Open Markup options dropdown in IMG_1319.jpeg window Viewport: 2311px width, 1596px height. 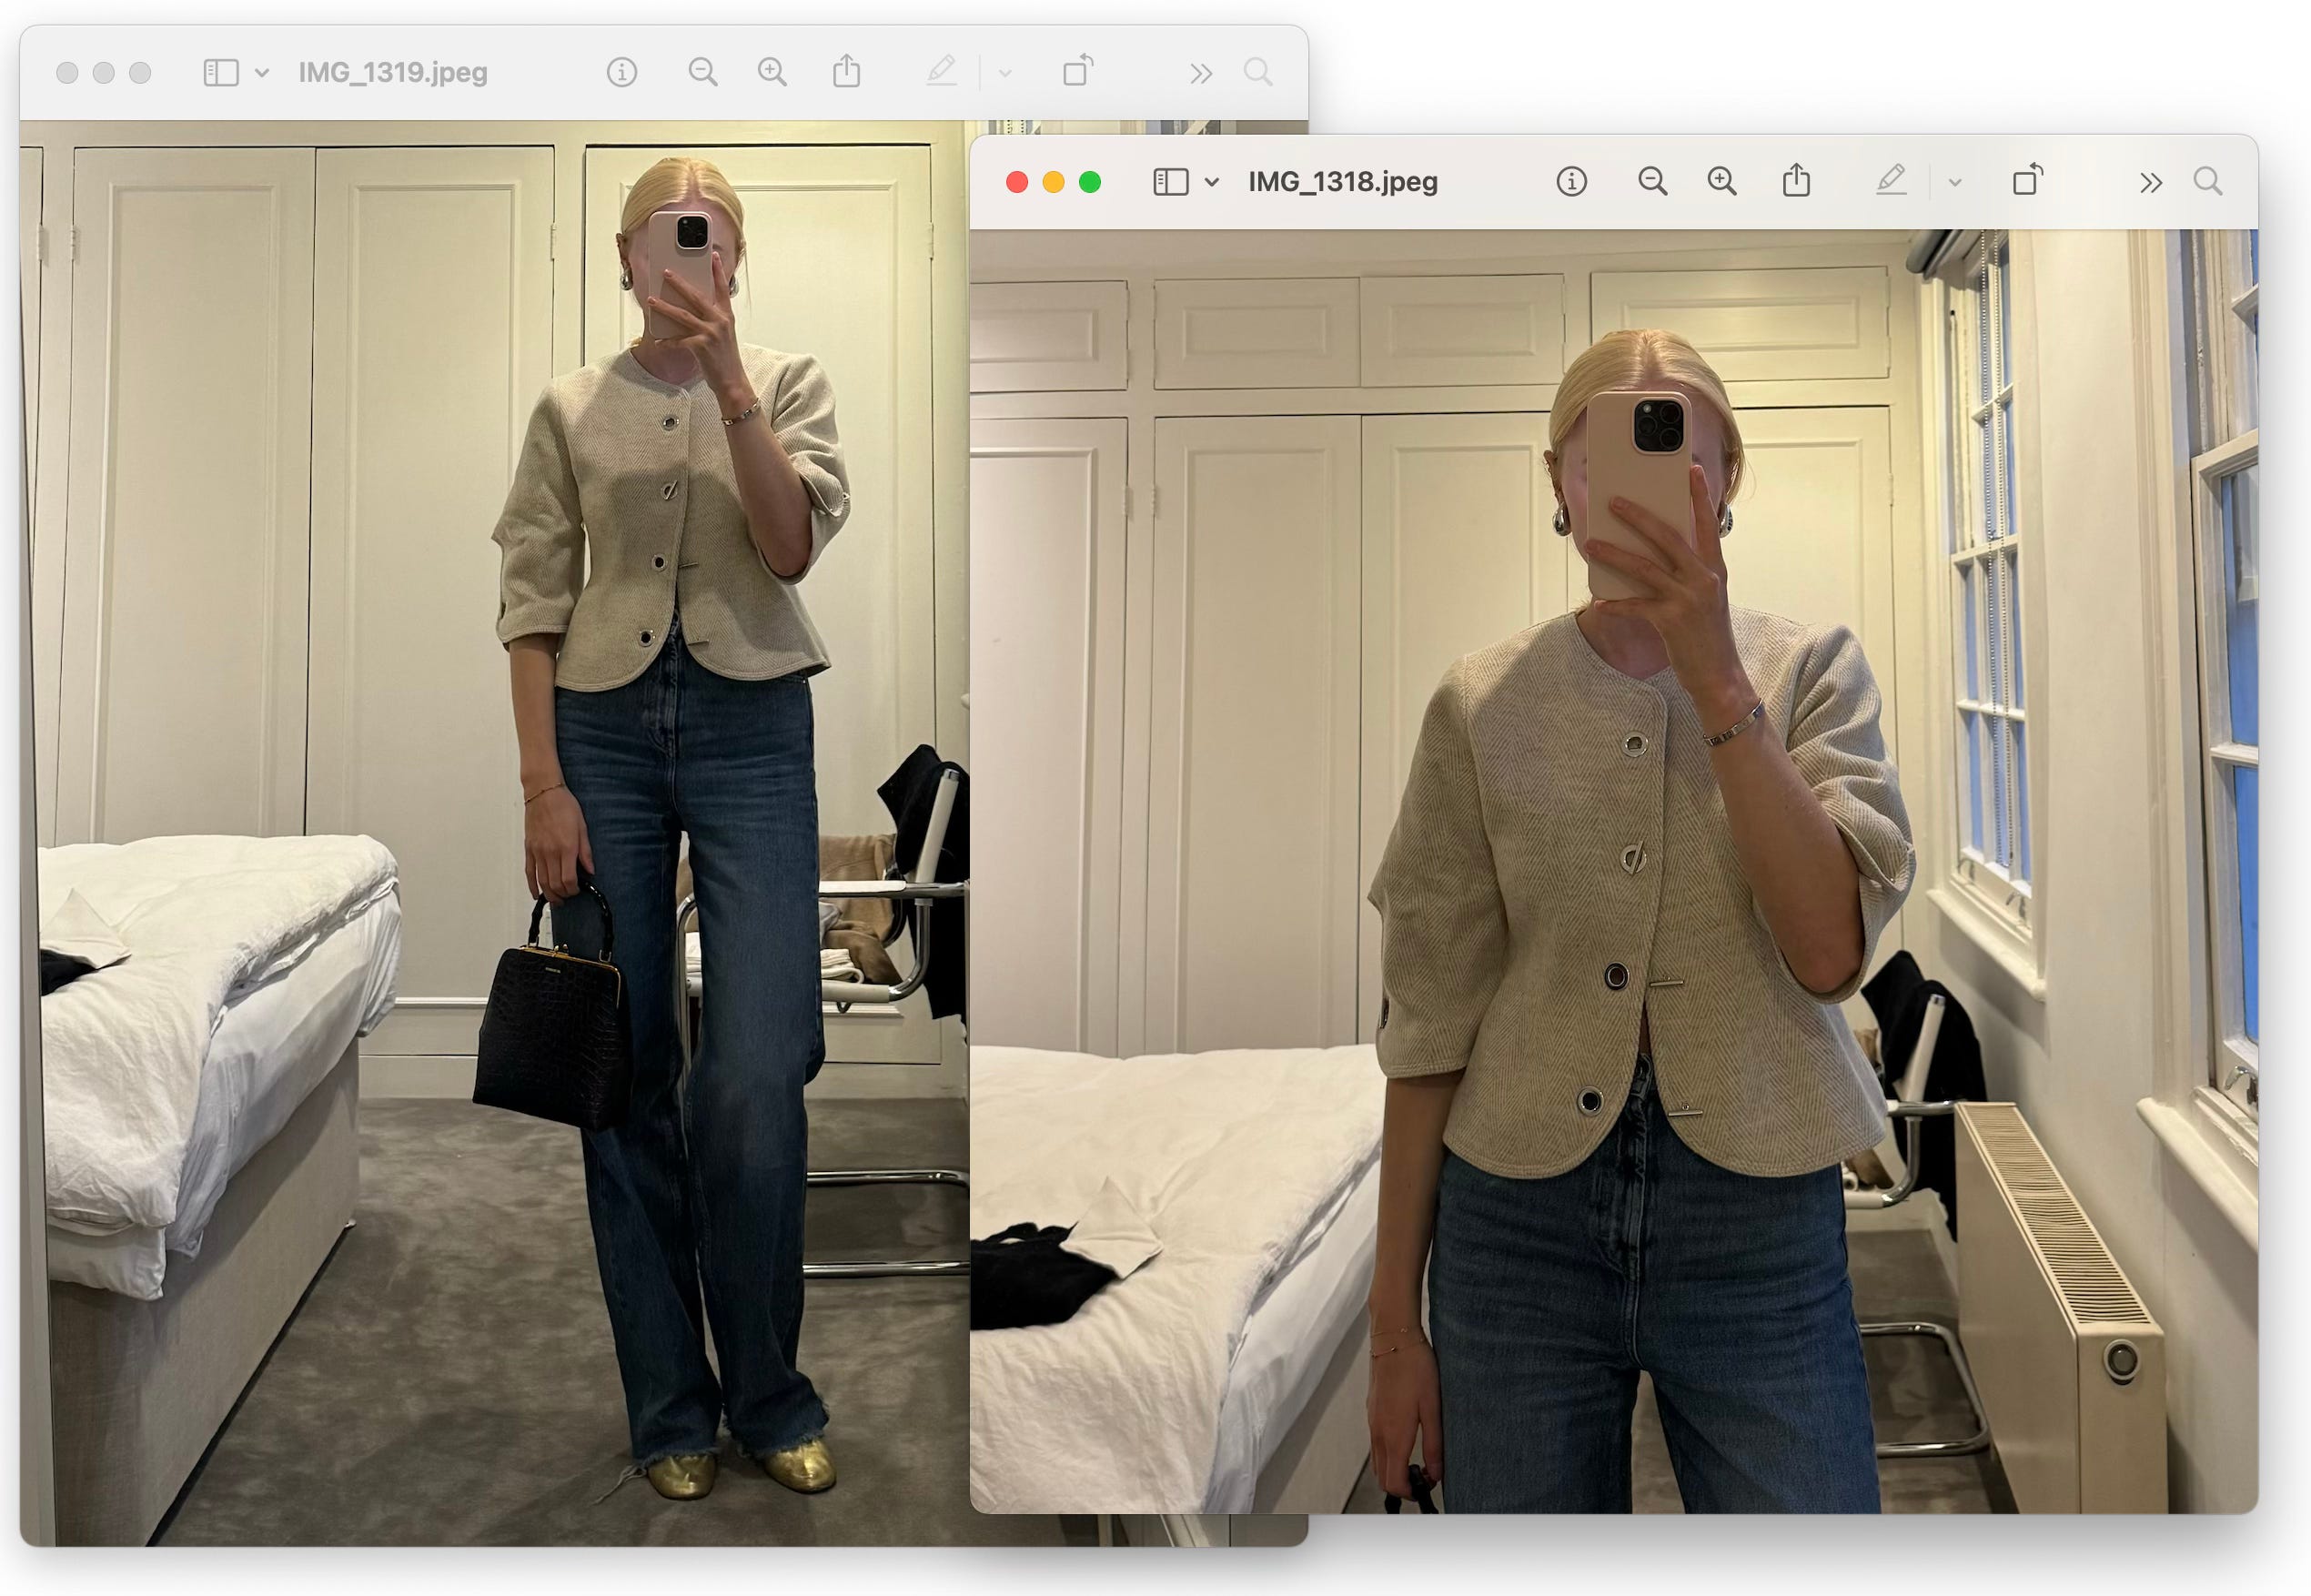(x=1005, y=74)
